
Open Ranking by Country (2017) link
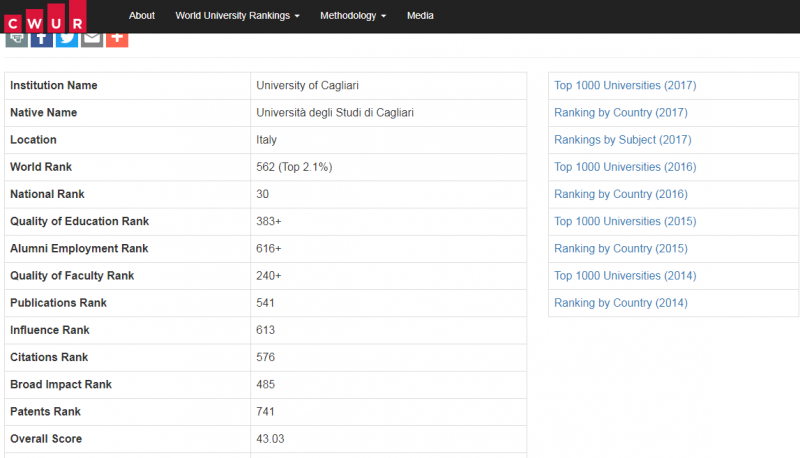pyautogui.click(x=621, y=113)
